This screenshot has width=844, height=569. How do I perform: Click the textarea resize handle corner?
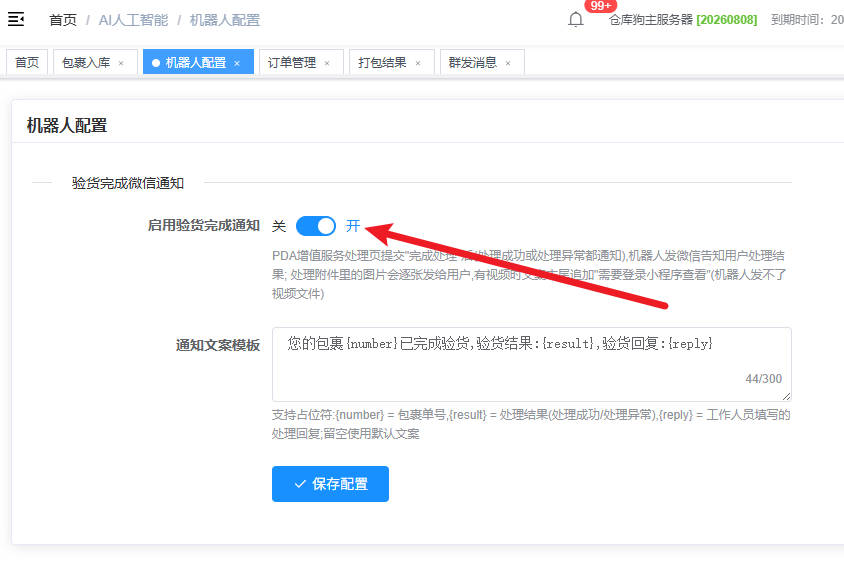click(x=786, y=397)
